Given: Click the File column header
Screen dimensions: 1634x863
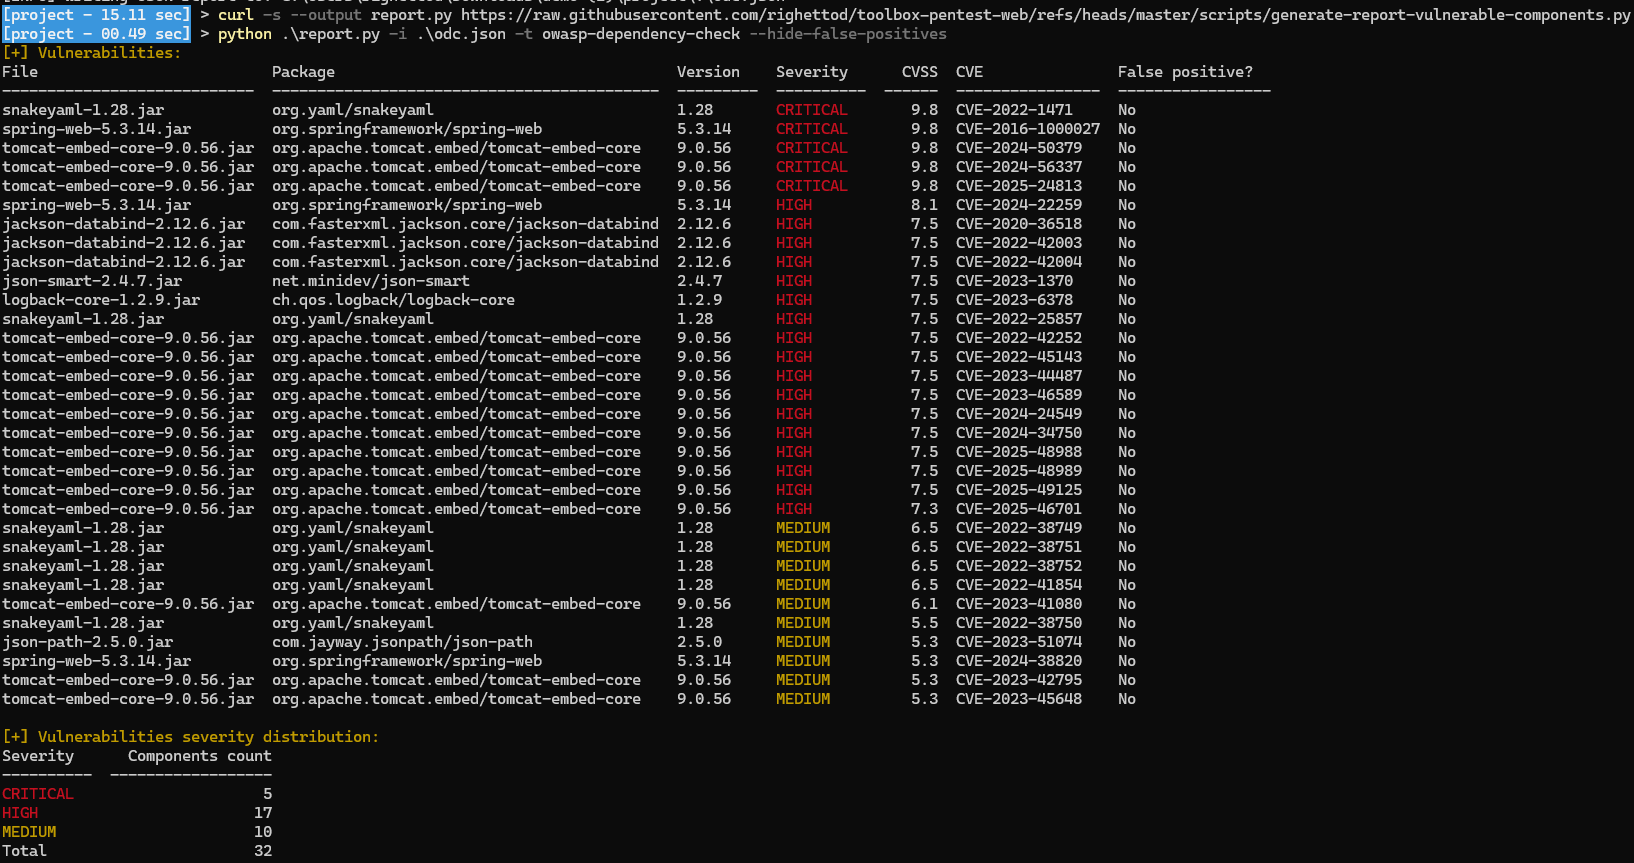Looking at the screenshot, I should (20, 72).
